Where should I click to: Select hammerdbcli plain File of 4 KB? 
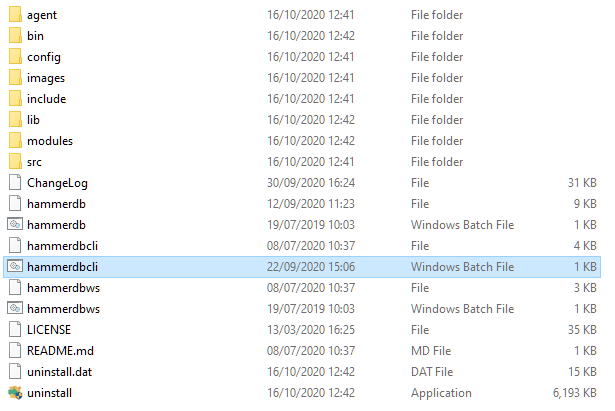click(302, 246)
